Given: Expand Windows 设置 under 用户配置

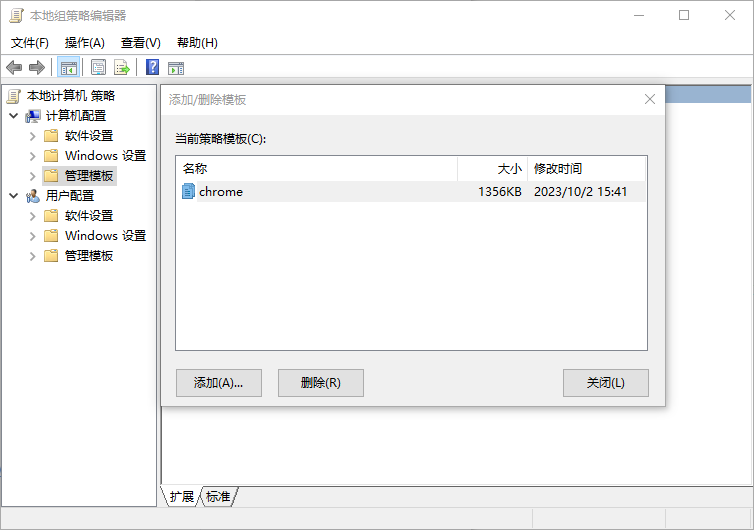Looking at the screenshot, I should click(33, 236).
